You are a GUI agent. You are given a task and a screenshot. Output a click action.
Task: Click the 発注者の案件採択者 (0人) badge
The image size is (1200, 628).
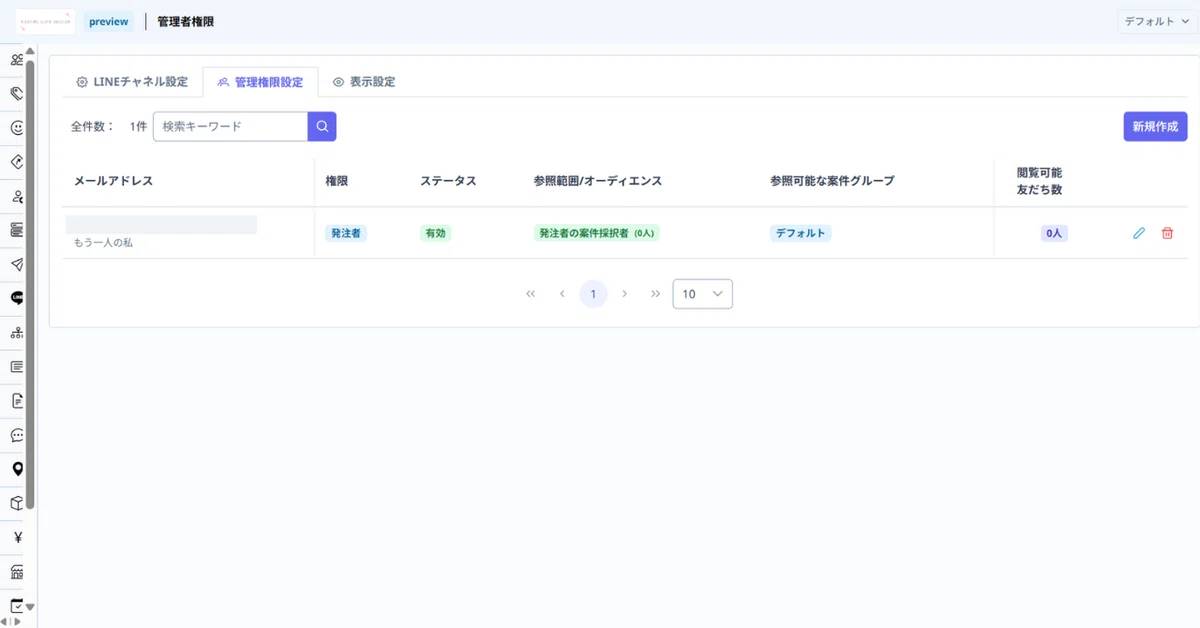click(x=596, y=233)
